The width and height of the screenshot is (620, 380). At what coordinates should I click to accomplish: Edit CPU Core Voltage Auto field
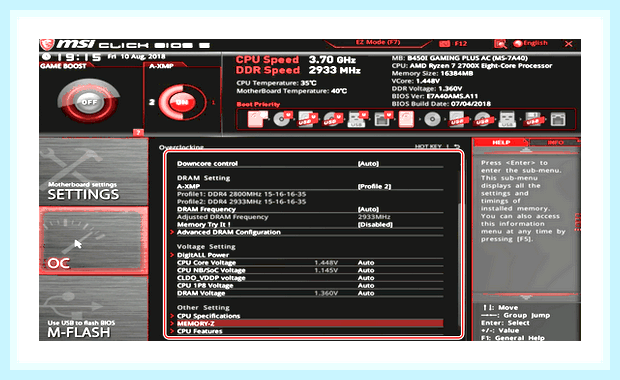point(366,263)
